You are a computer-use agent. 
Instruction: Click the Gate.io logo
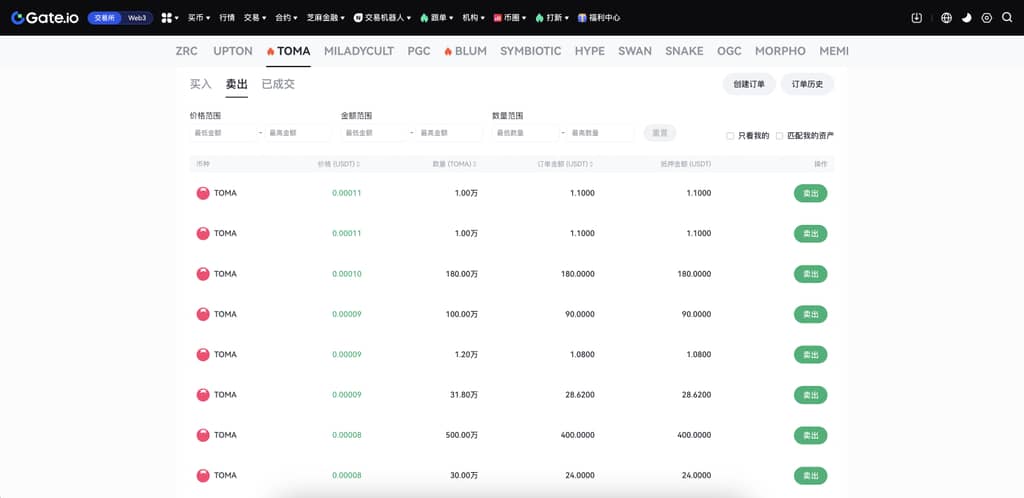[45, 18]
